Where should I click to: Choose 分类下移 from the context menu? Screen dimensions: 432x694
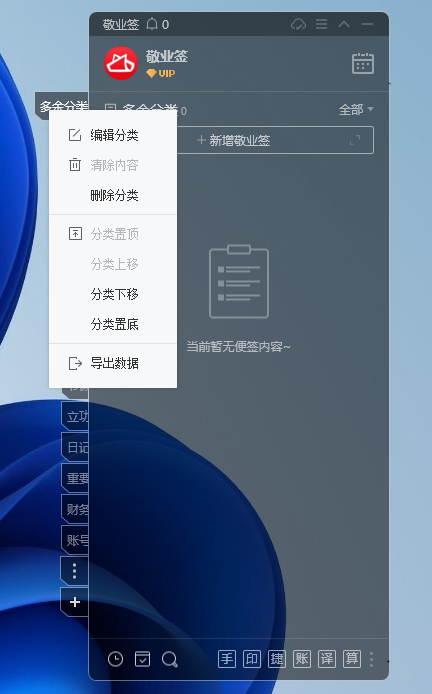tap(113, 294)
